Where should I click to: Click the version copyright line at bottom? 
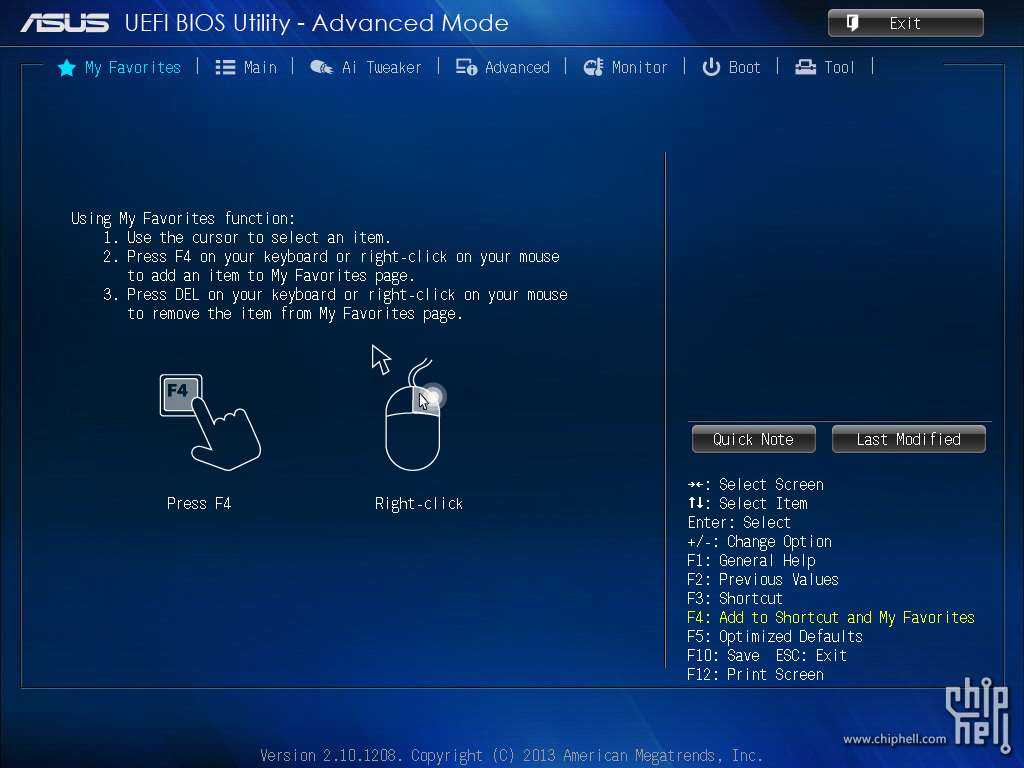coord(511,756)
